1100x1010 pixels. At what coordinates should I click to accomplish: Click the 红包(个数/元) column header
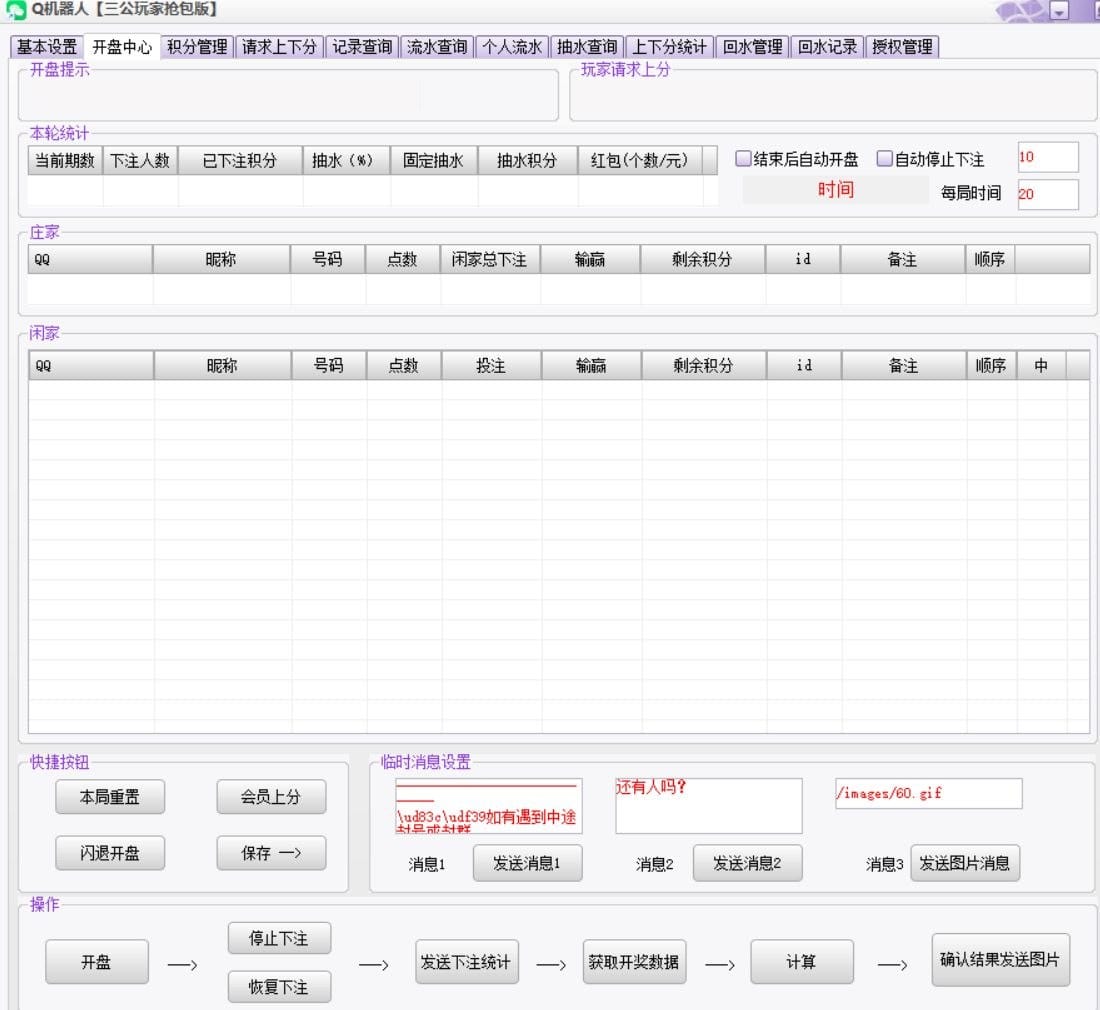(640, 161)
